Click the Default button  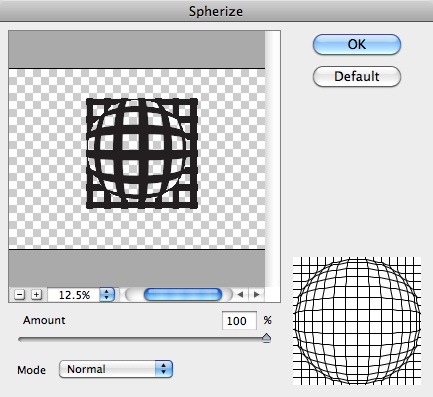click(357, 76)
